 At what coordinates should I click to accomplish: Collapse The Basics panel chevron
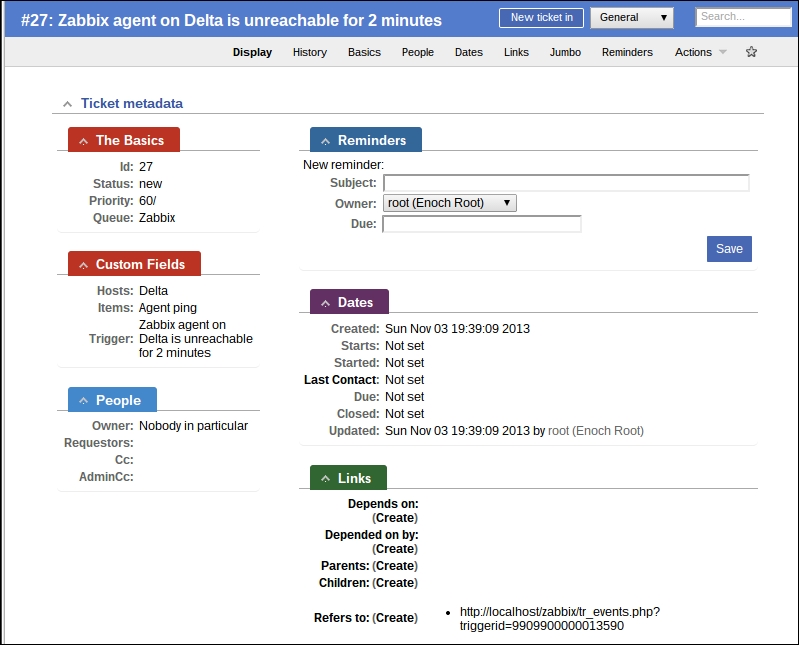tap(83, 141)
